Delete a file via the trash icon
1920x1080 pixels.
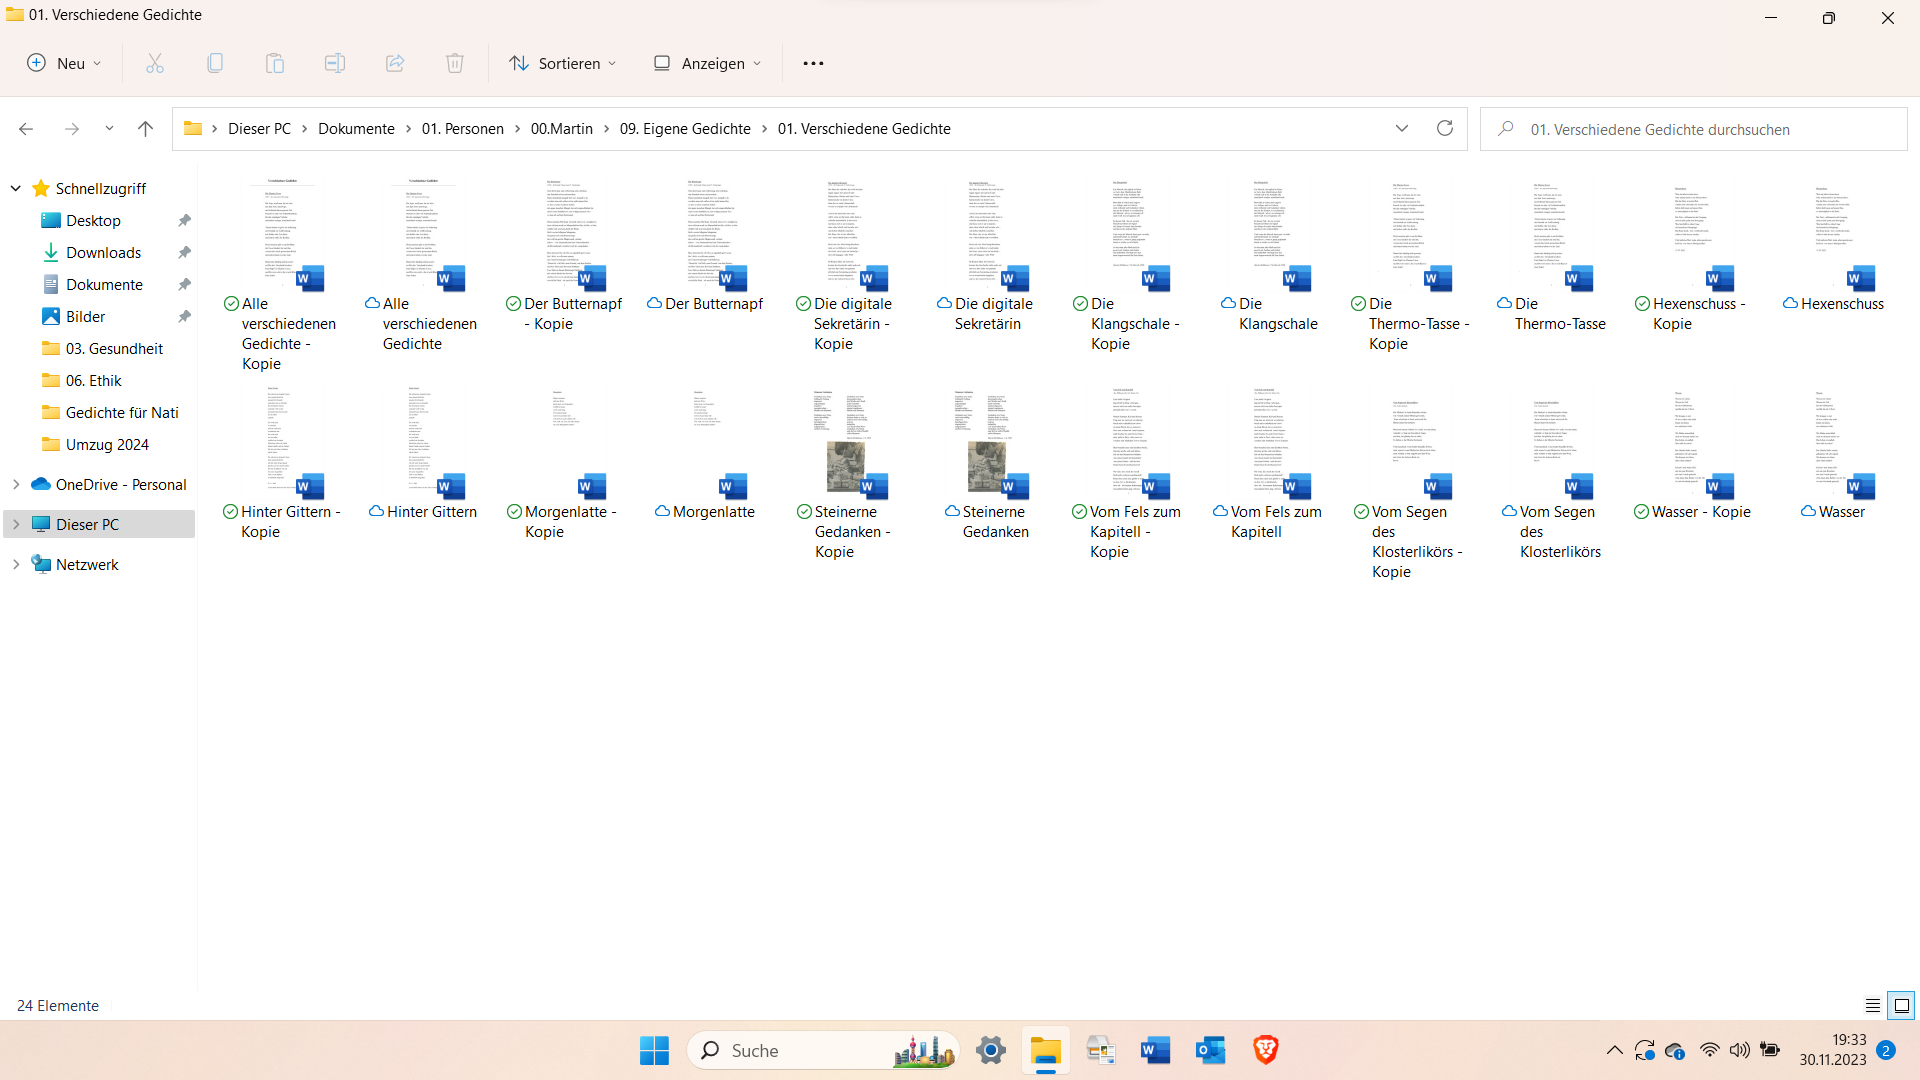click(x=455, y=63)
